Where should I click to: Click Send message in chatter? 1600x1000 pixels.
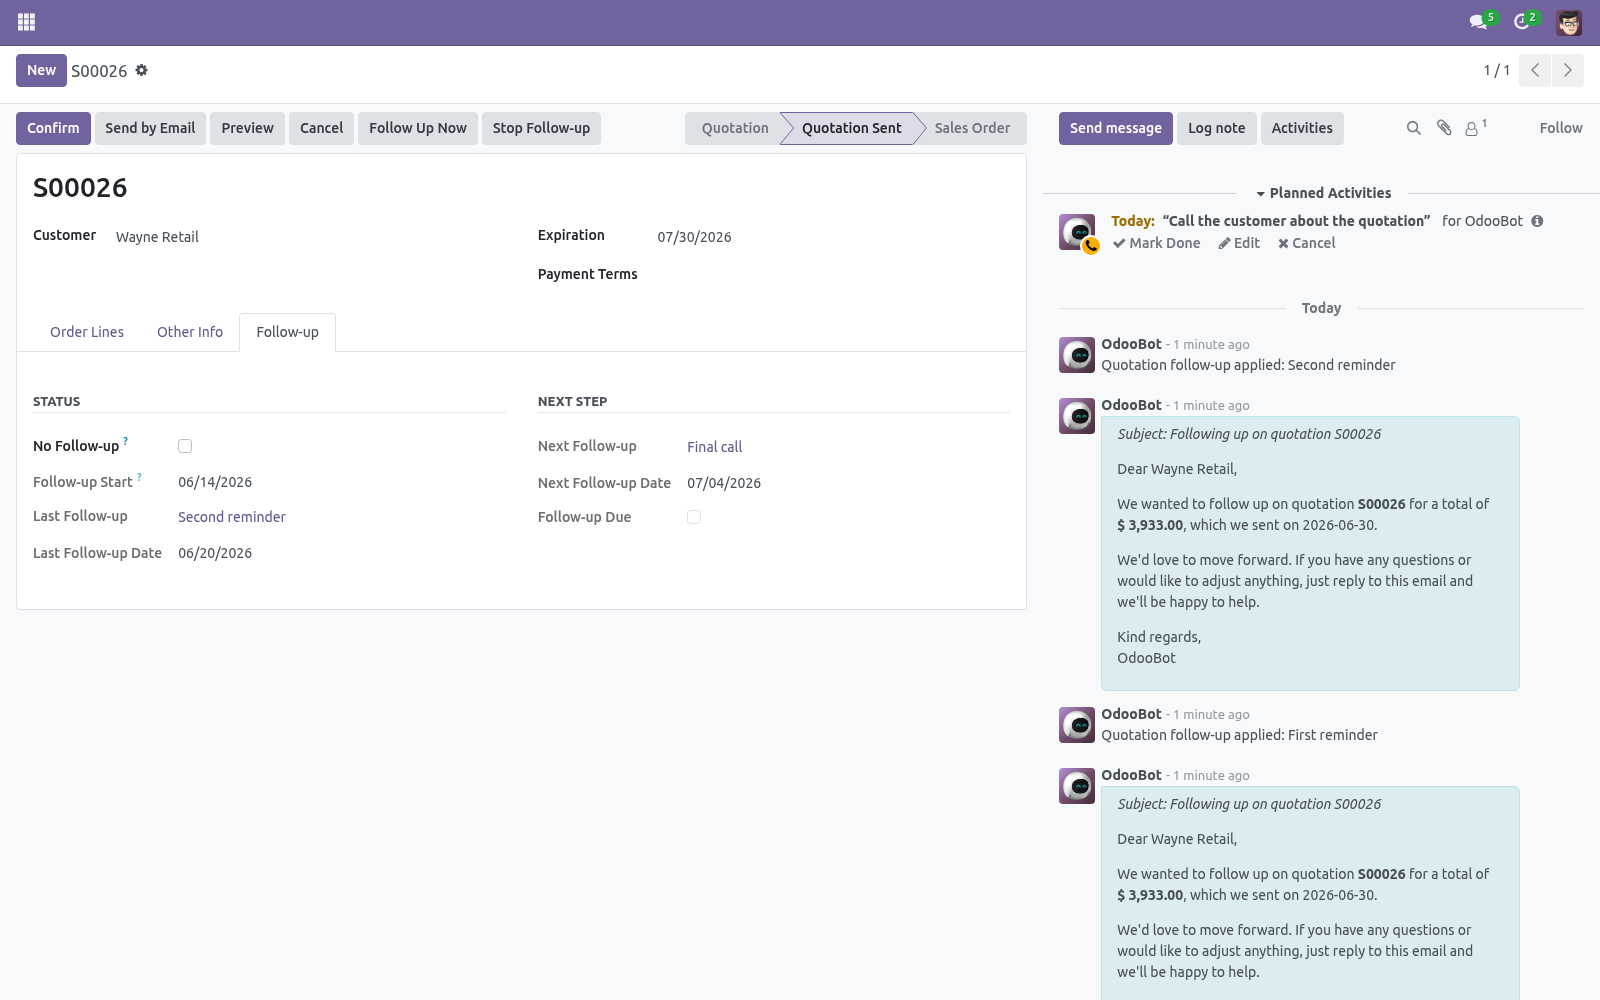click(1115, 128)
